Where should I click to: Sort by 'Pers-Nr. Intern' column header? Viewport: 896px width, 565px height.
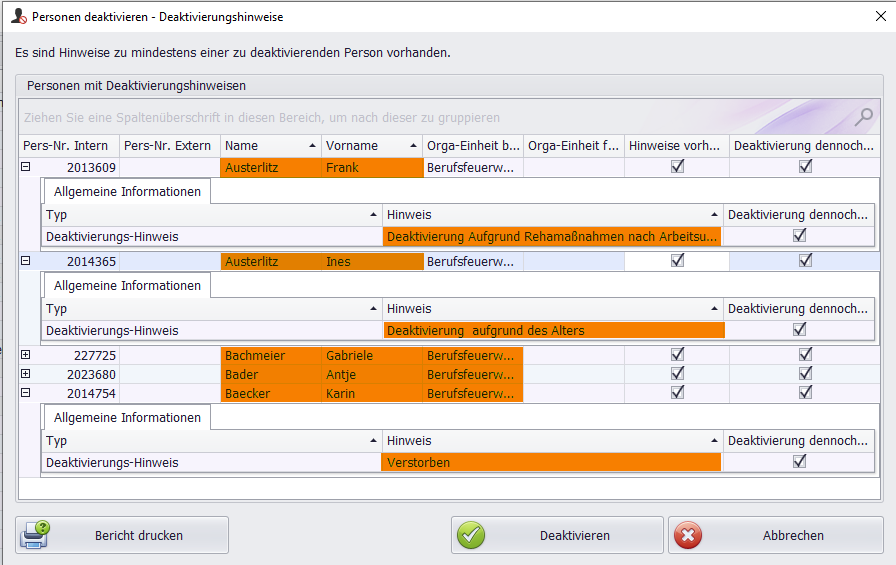(66, 146)
